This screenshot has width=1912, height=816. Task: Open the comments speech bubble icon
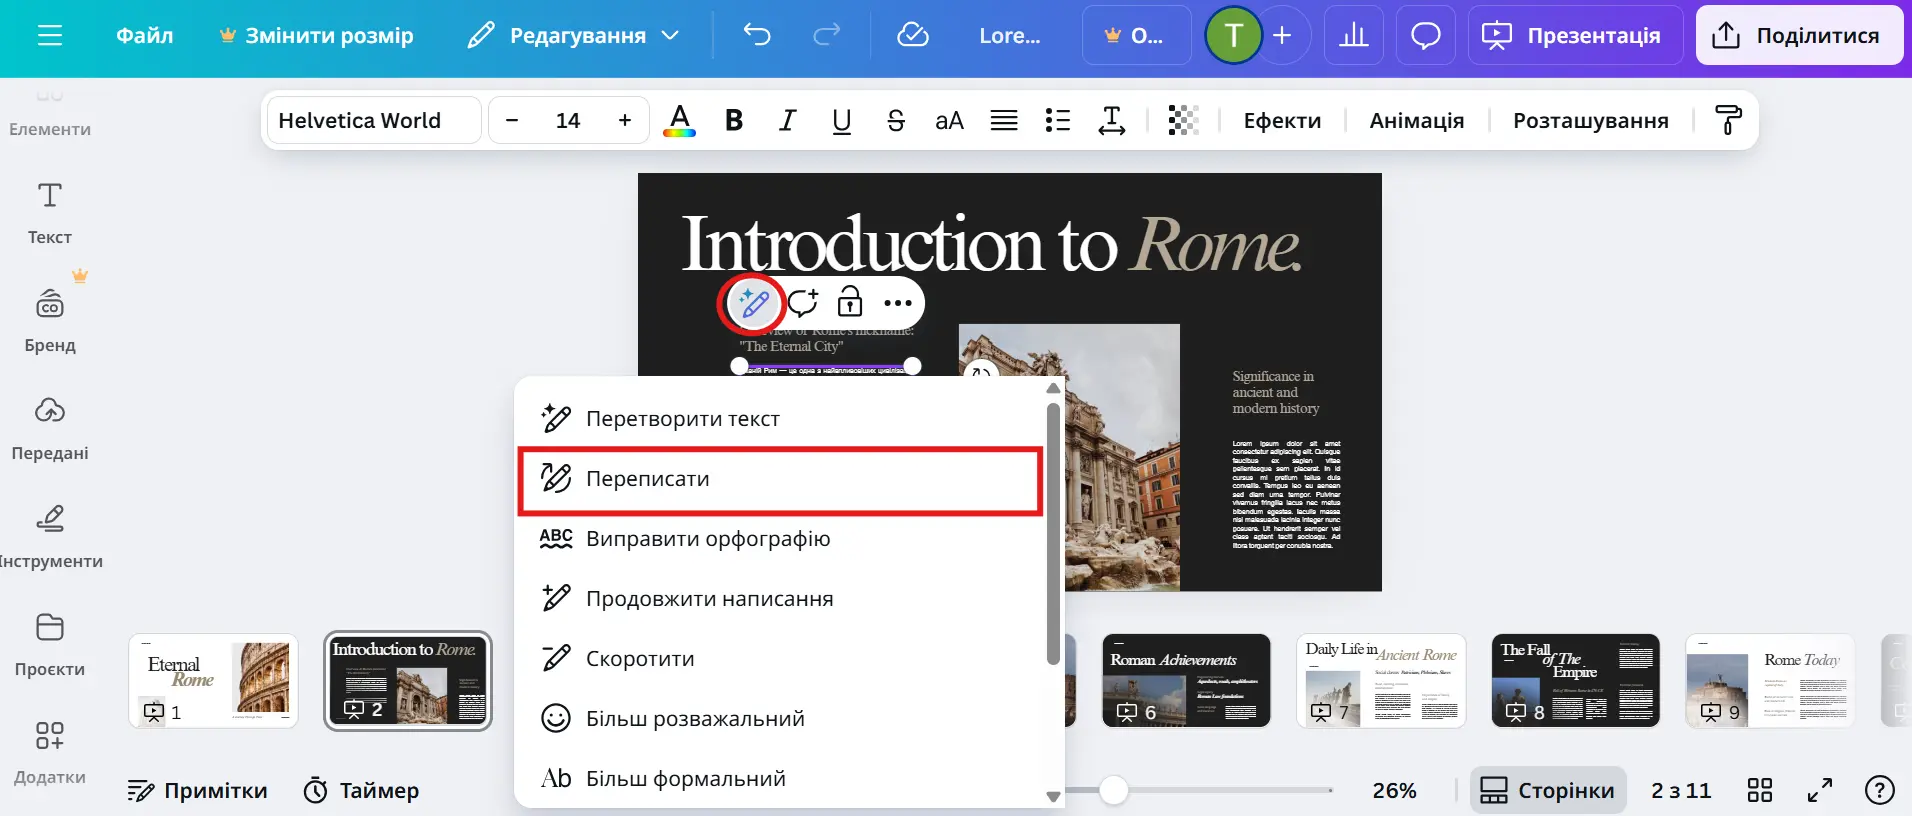(x=1425, y=36)
